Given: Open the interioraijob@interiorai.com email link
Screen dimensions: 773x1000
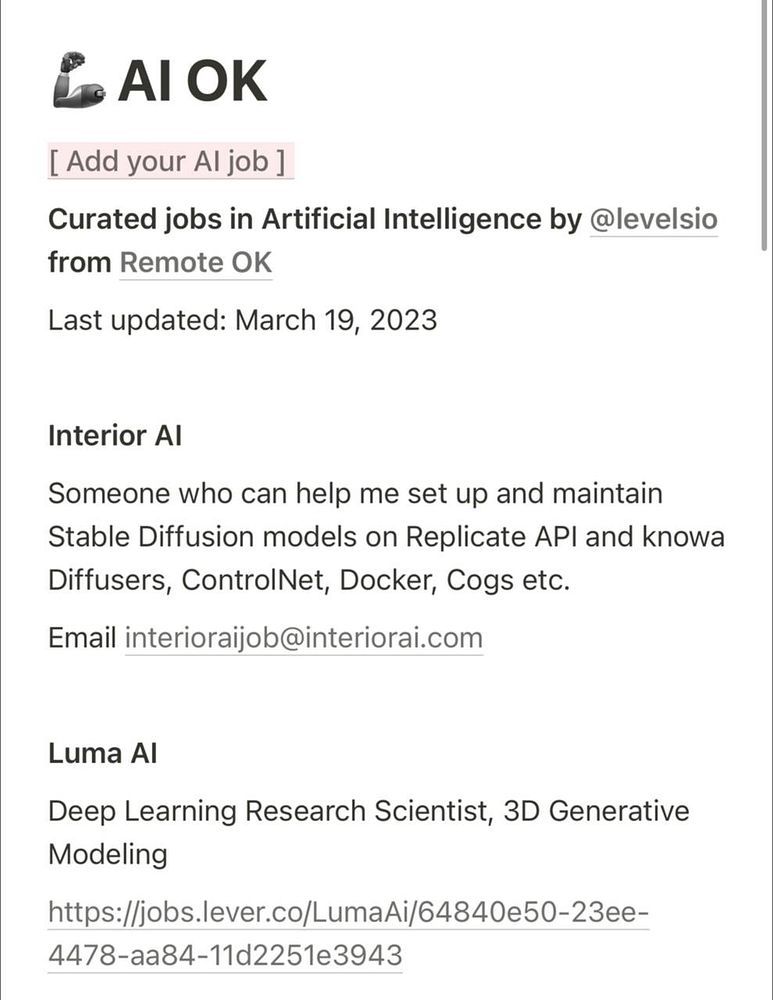Looking at the screenshot, I should (304, 638).
